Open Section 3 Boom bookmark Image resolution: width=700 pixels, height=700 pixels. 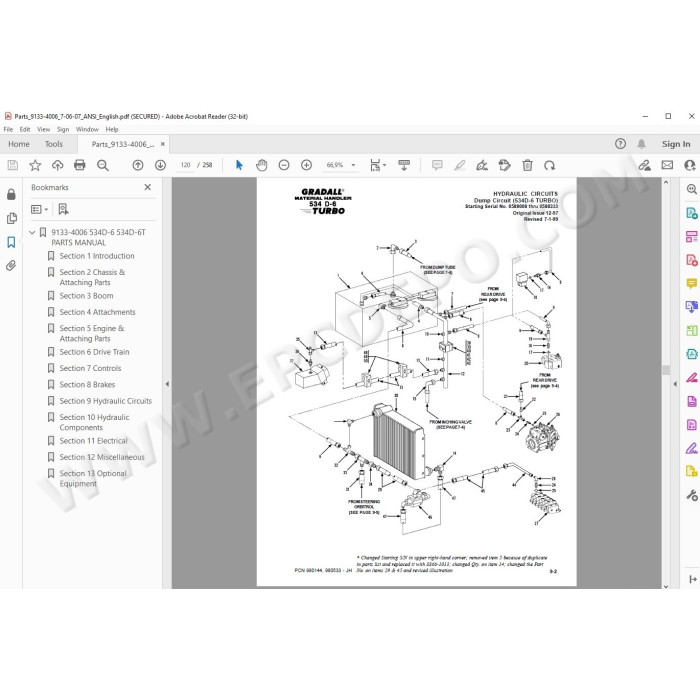86,296
